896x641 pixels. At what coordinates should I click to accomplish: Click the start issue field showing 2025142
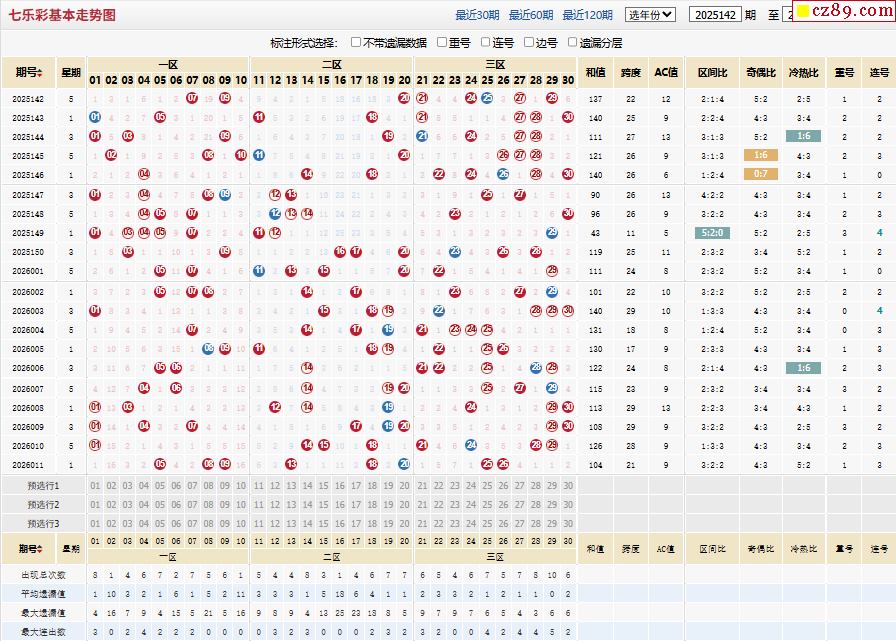point(716,15)
